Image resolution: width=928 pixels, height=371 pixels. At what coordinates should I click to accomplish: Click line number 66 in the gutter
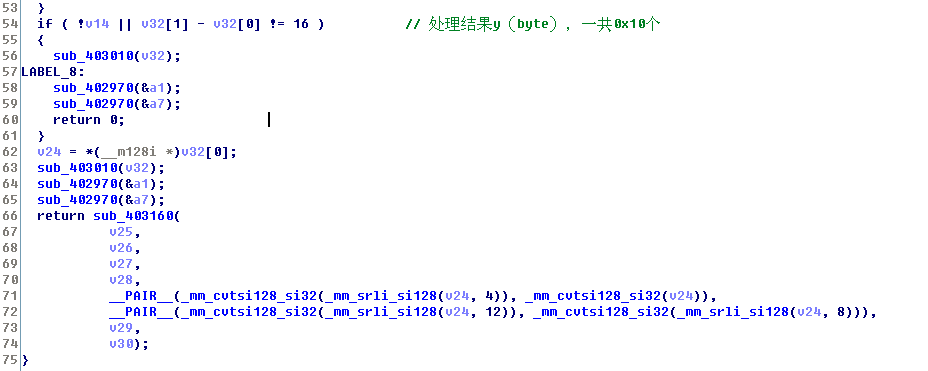(10, 216)
